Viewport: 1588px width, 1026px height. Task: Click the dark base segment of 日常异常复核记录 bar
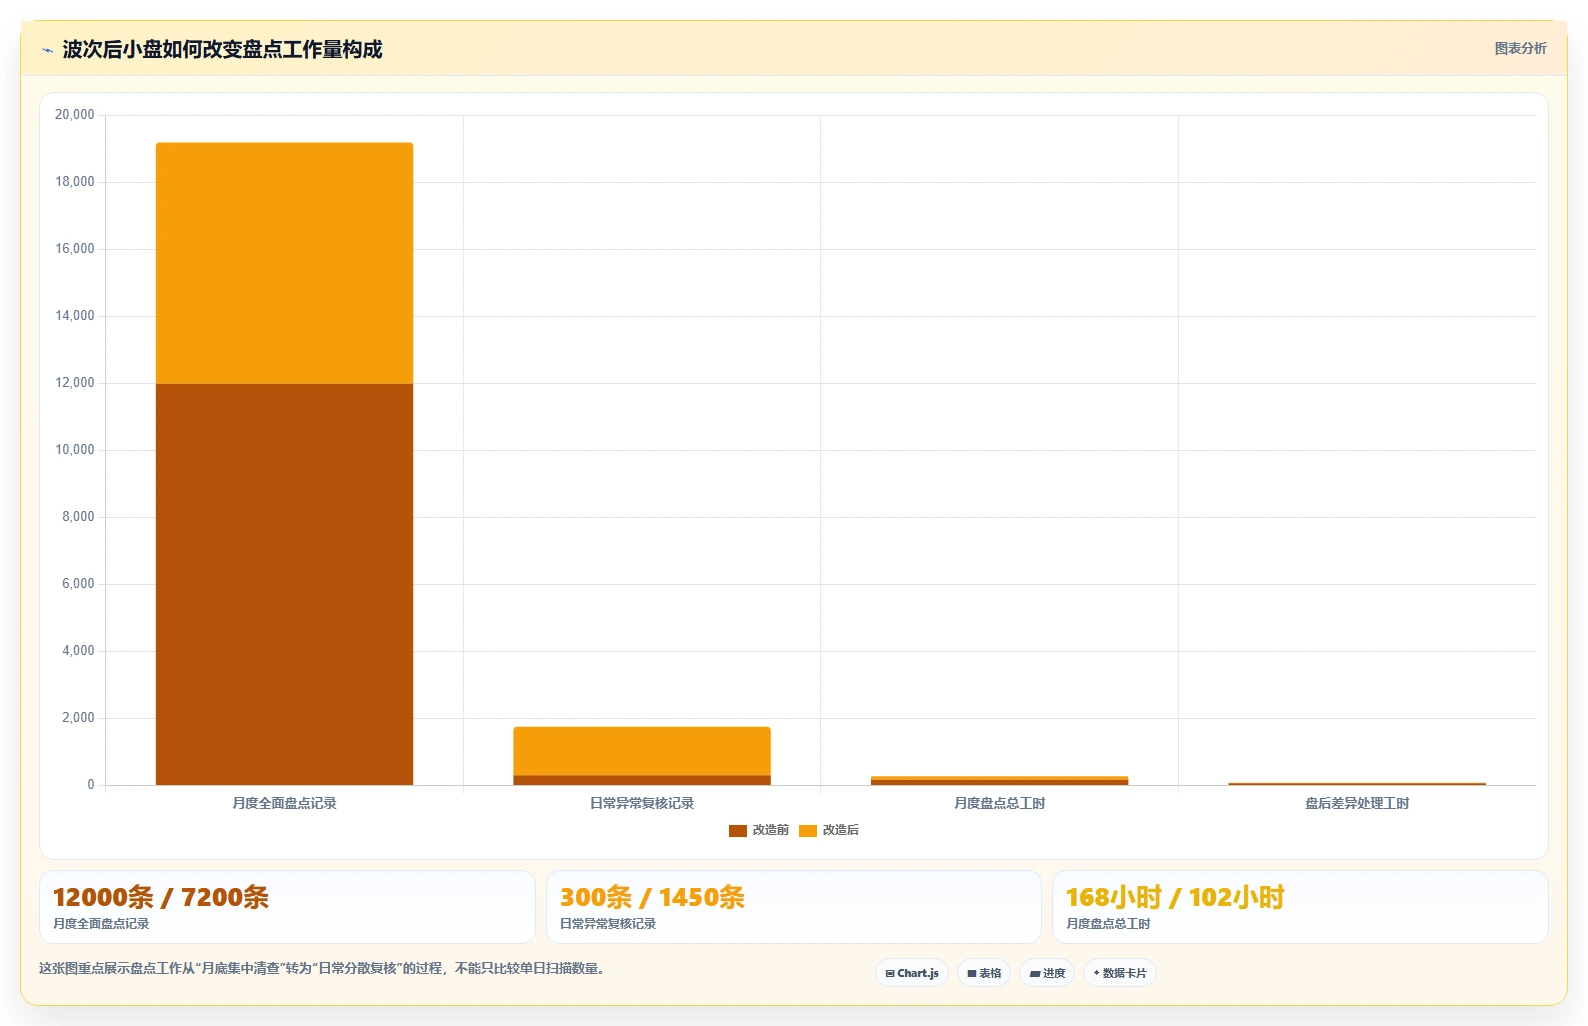[642, 780]
